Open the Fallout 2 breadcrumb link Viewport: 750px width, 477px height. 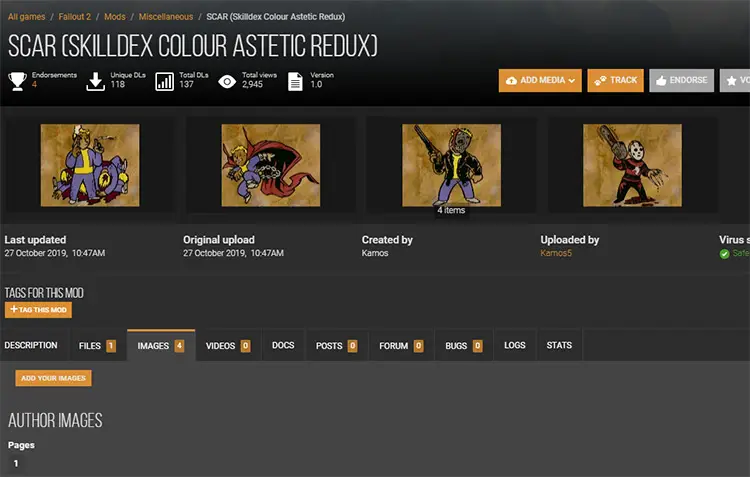click(74, 17)
